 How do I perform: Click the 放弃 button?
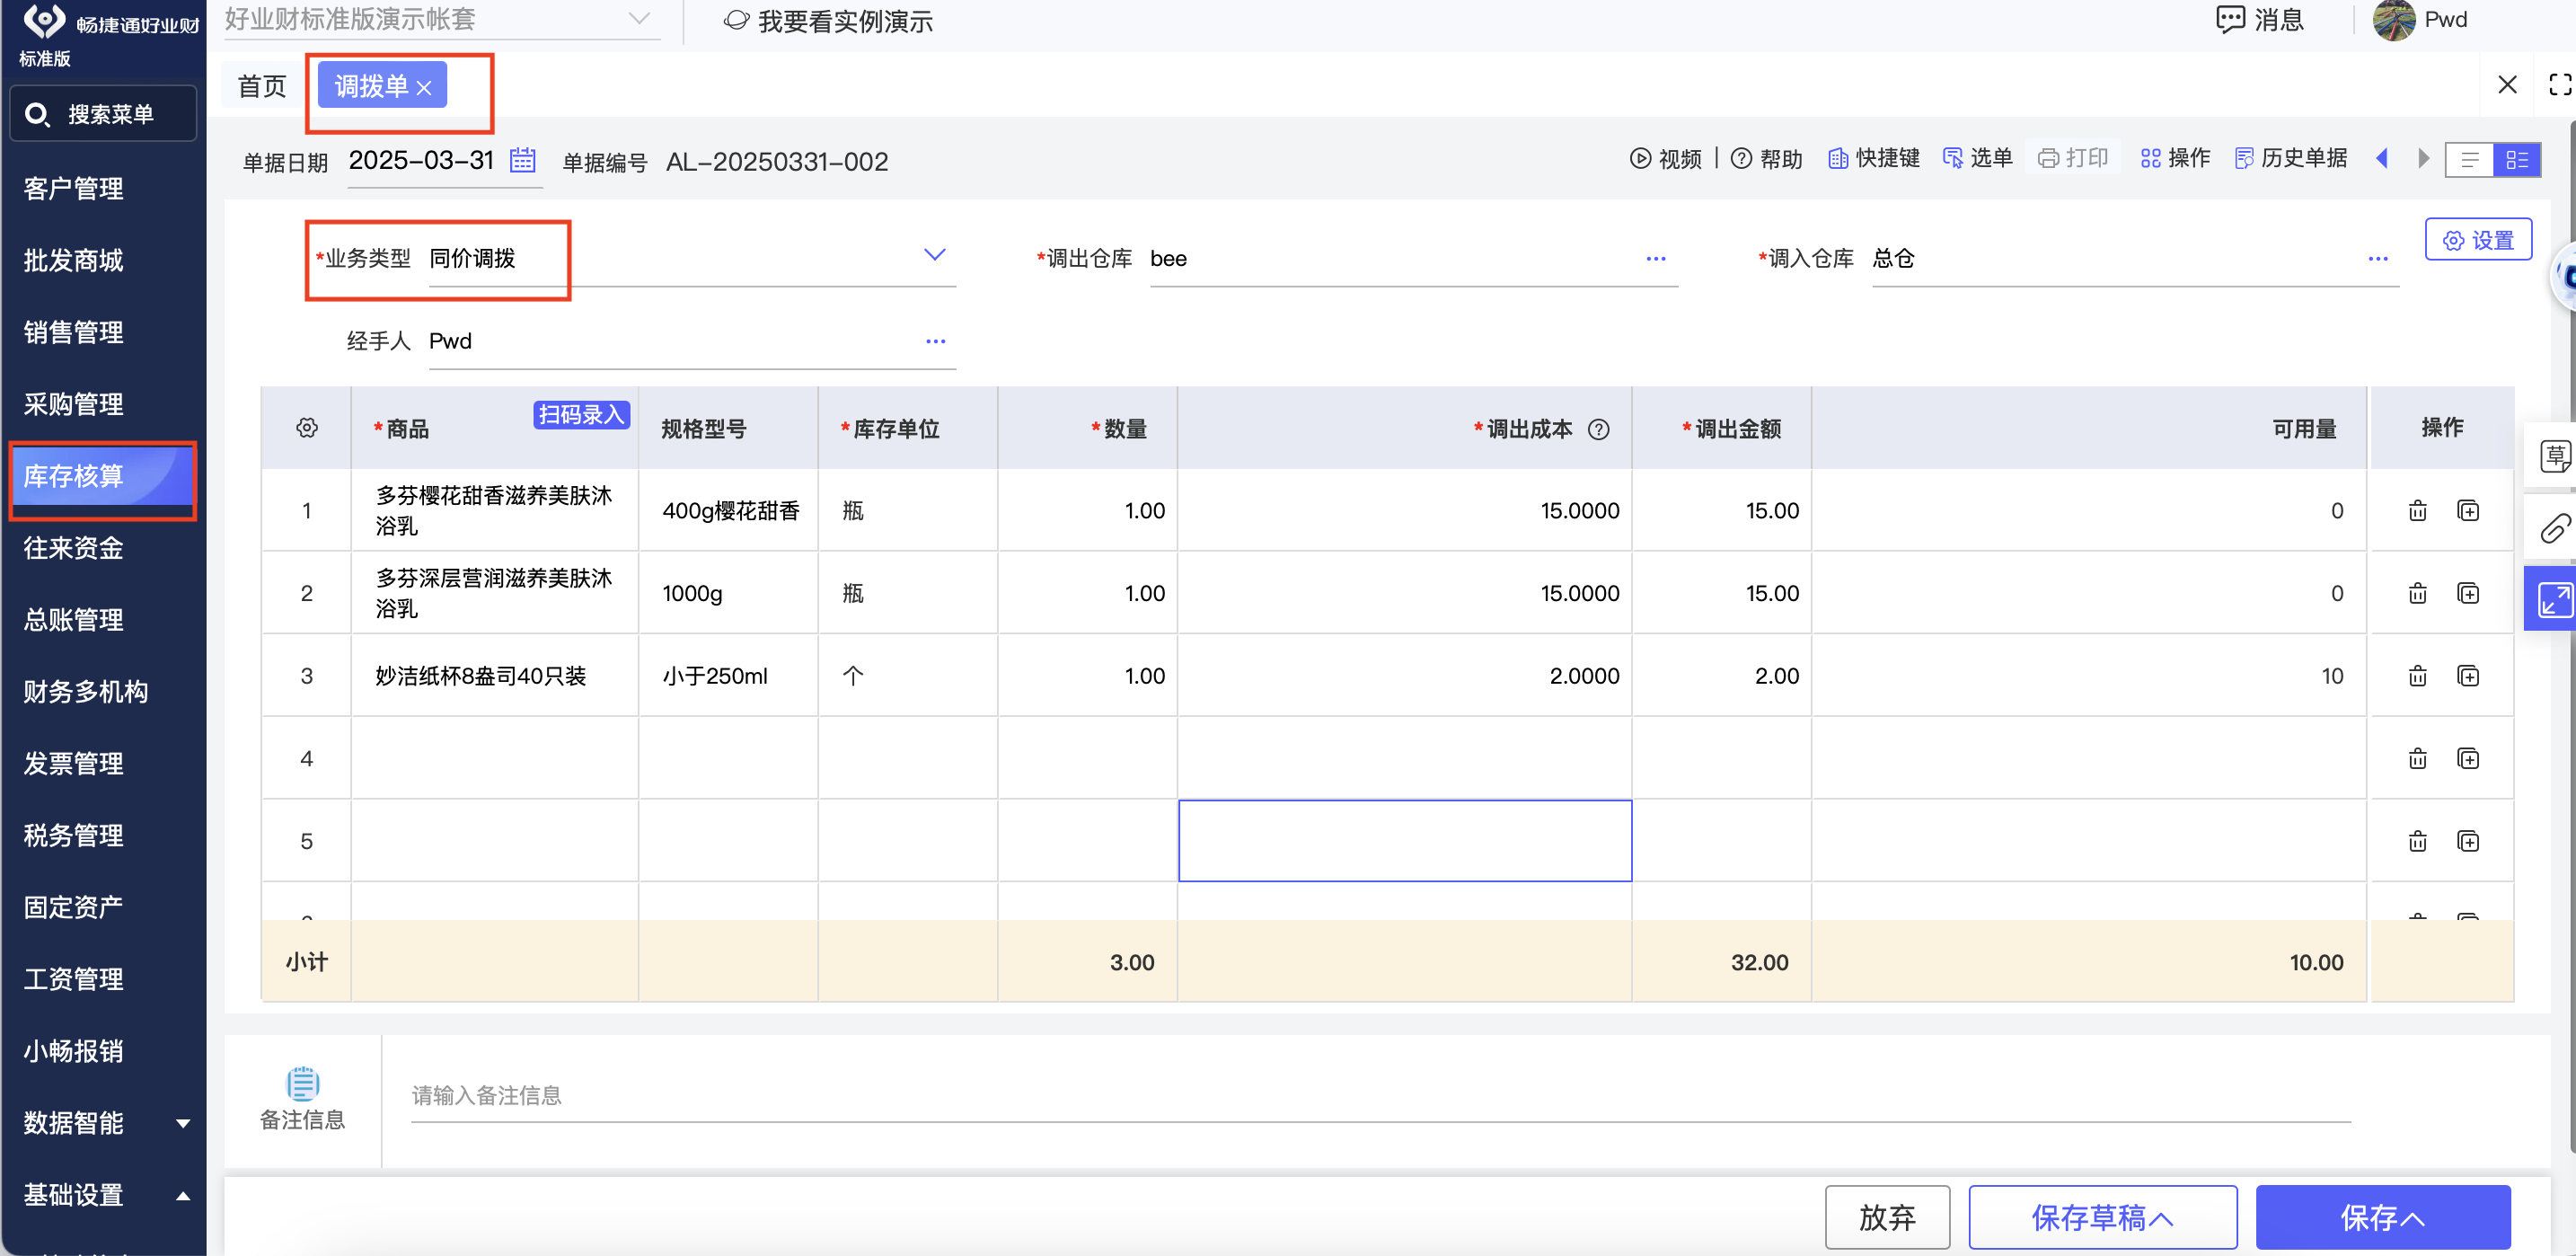[1886, 1216]
